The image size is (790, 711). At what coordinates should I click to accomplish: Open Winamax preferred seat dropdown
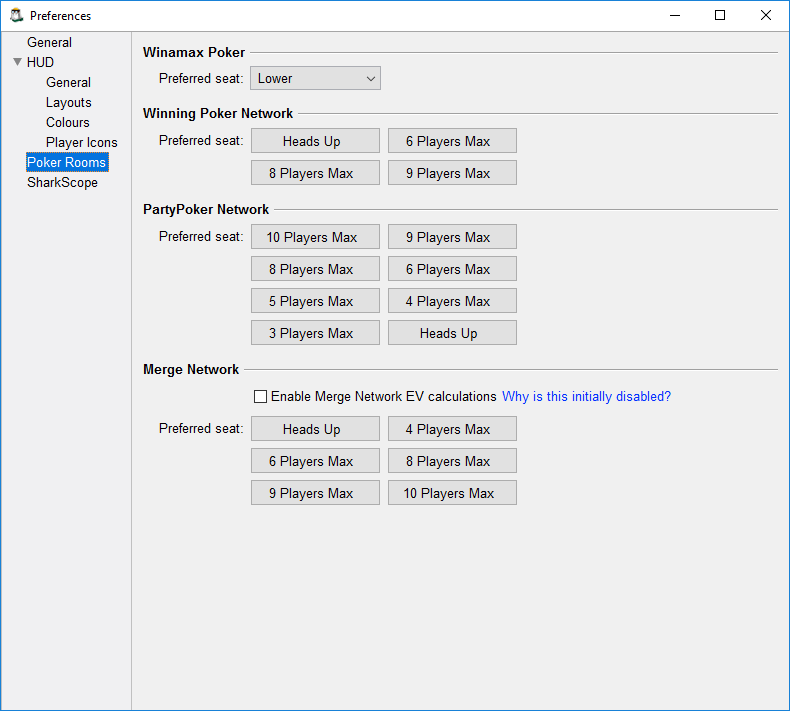pyautogui.click(x=315, y=79)
